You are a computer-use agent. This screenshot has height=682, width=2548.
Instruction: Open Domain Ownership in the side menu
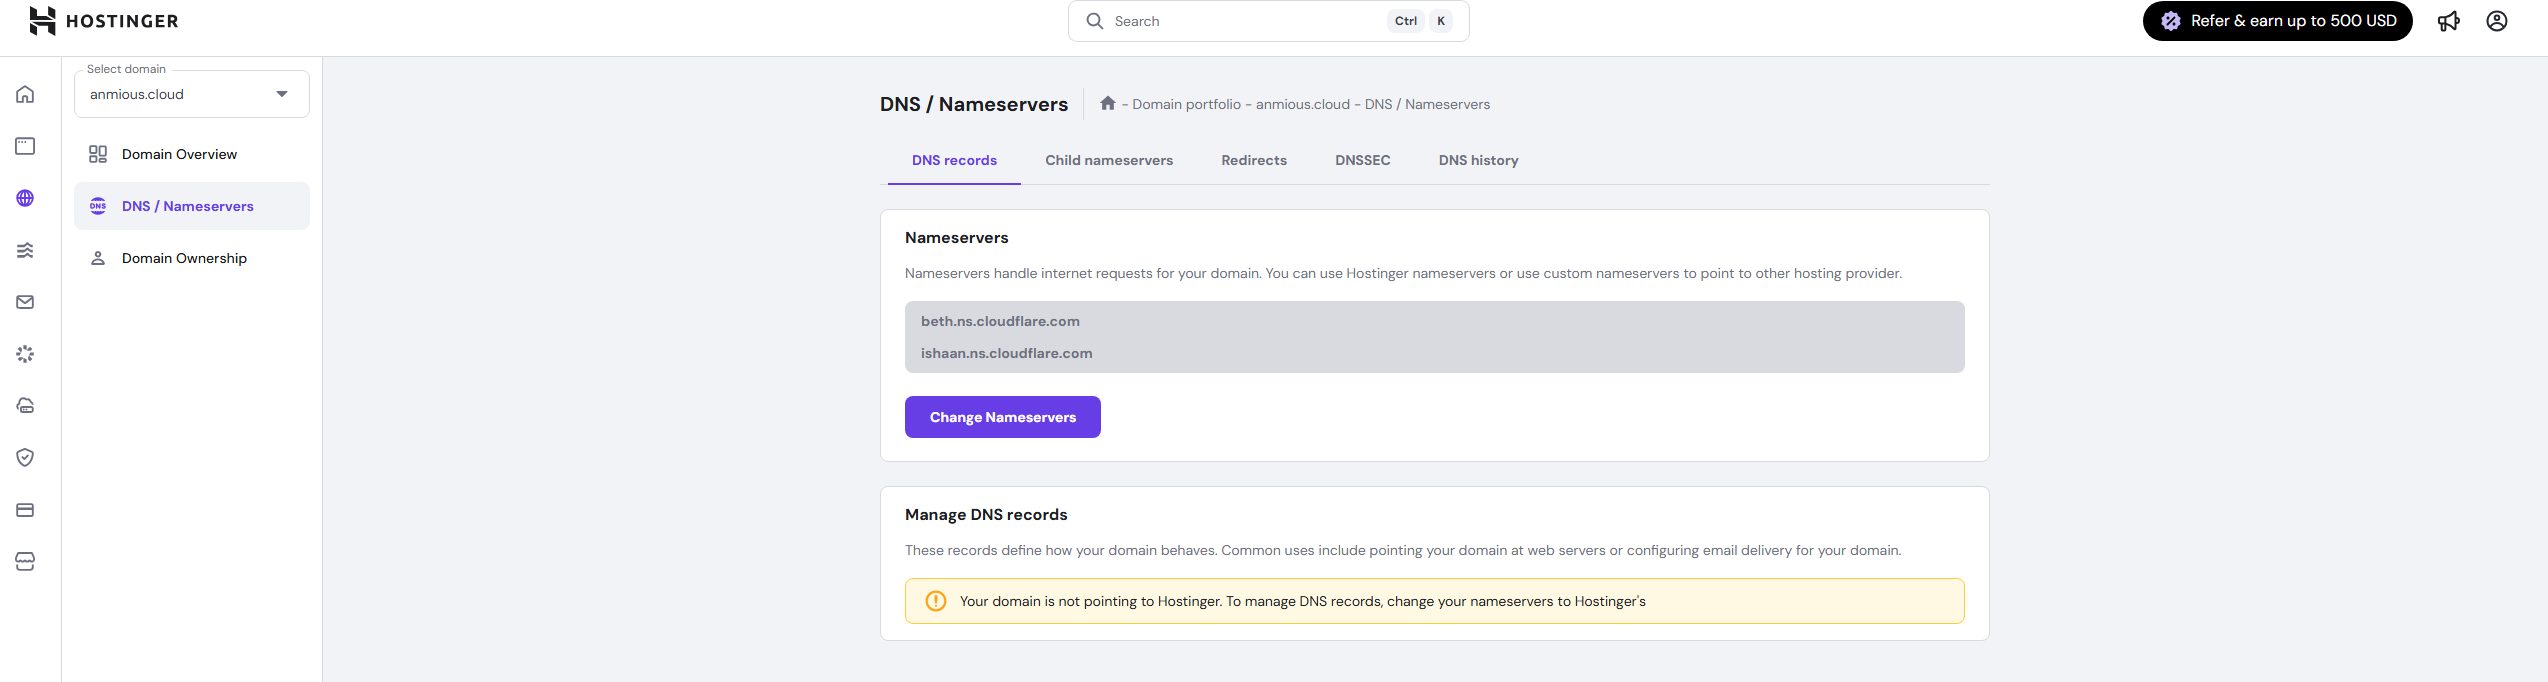(184, 258)
